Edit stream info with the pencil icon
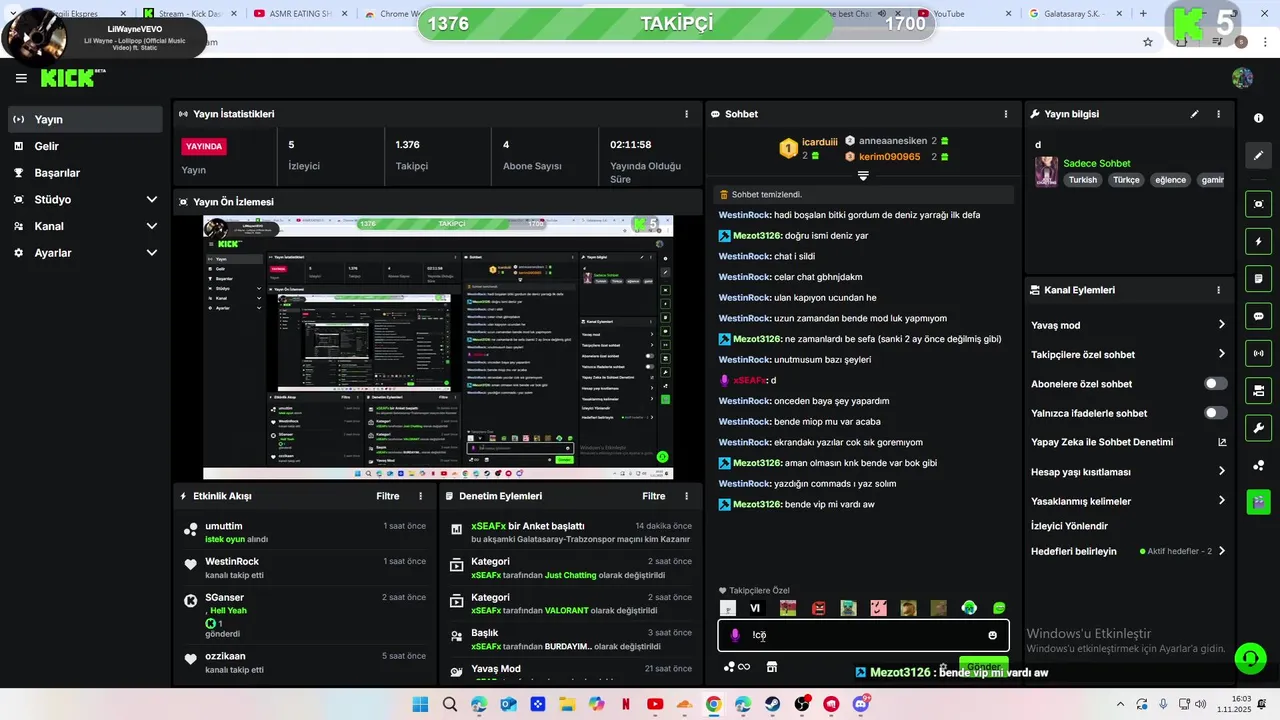Image resolution: width=1280 pixels, height=720 pixels. [x=1194, y=114]
